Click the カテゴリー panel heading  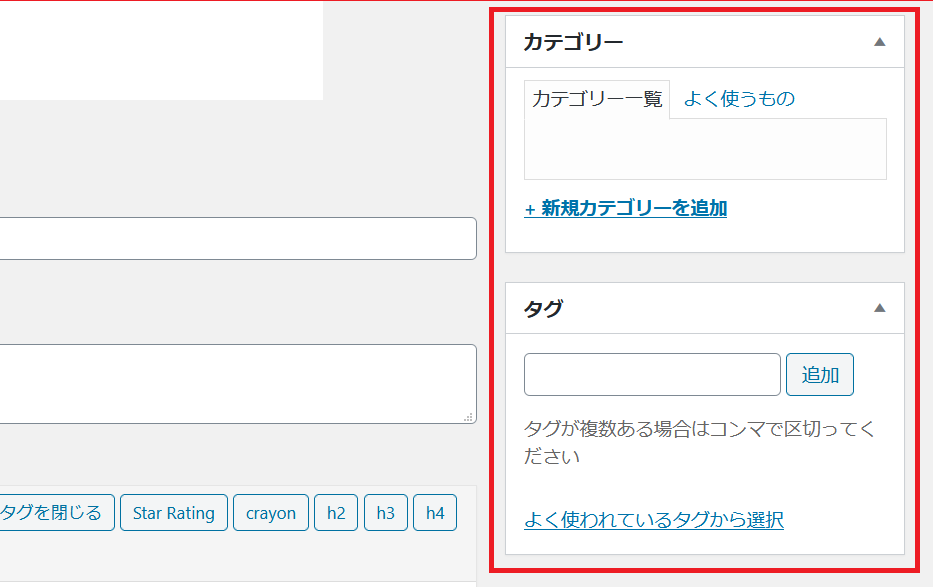coord(573,42)
